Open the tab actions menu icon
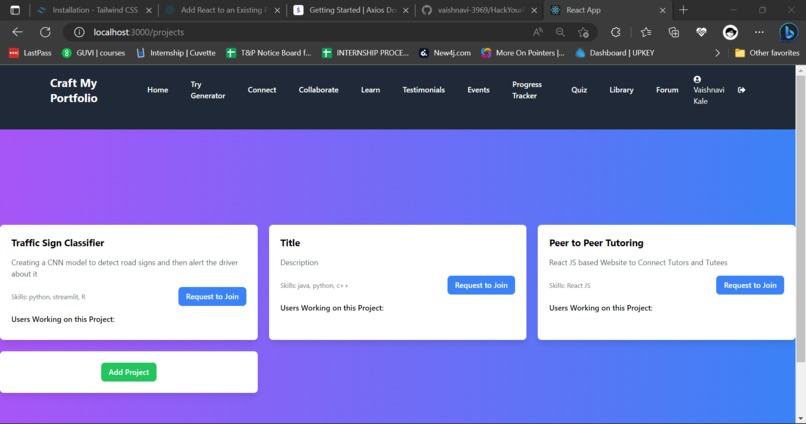Screen dimensions: 806x424 click(x=15, y=10)
